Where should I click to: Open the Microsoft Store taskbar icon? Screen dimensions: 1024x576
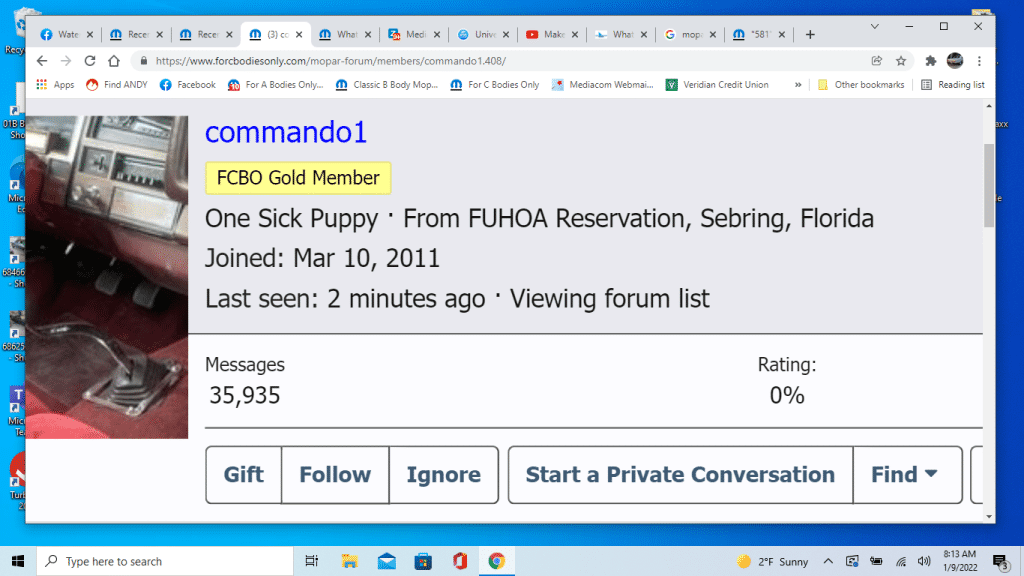tap(423, 561)
